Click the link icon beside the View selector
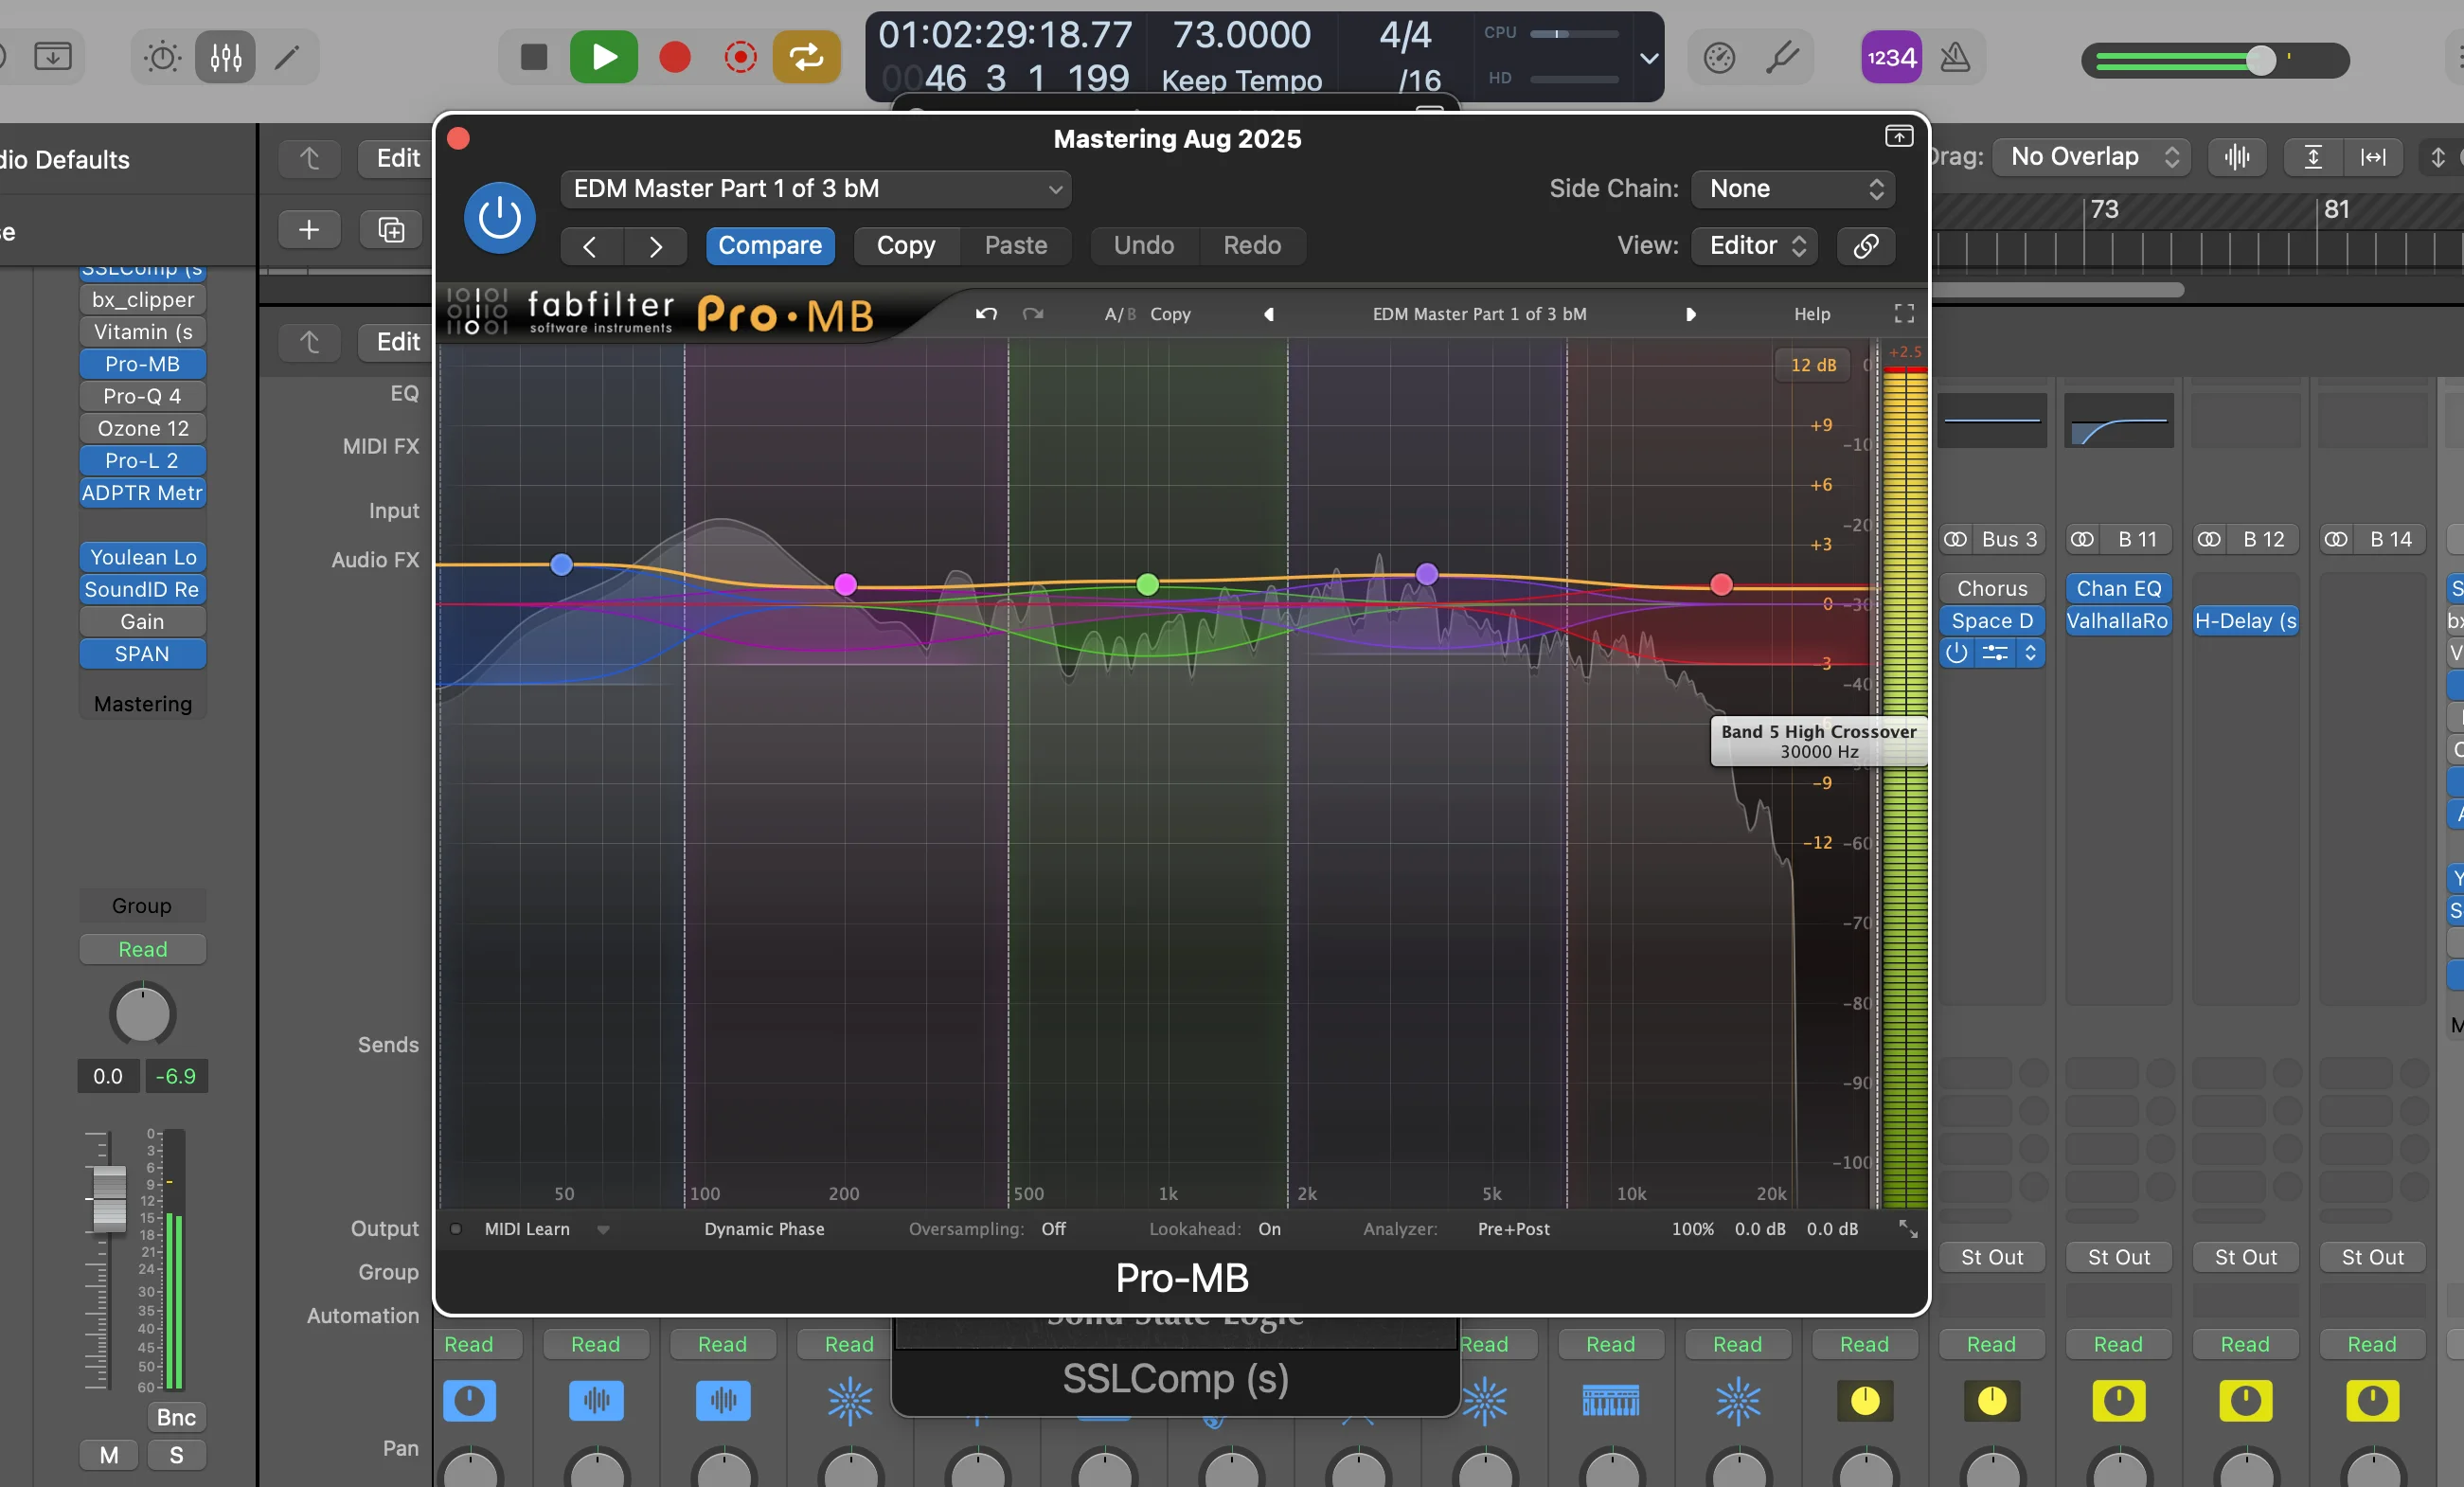2464x1487 pixels. (1864, 246)
